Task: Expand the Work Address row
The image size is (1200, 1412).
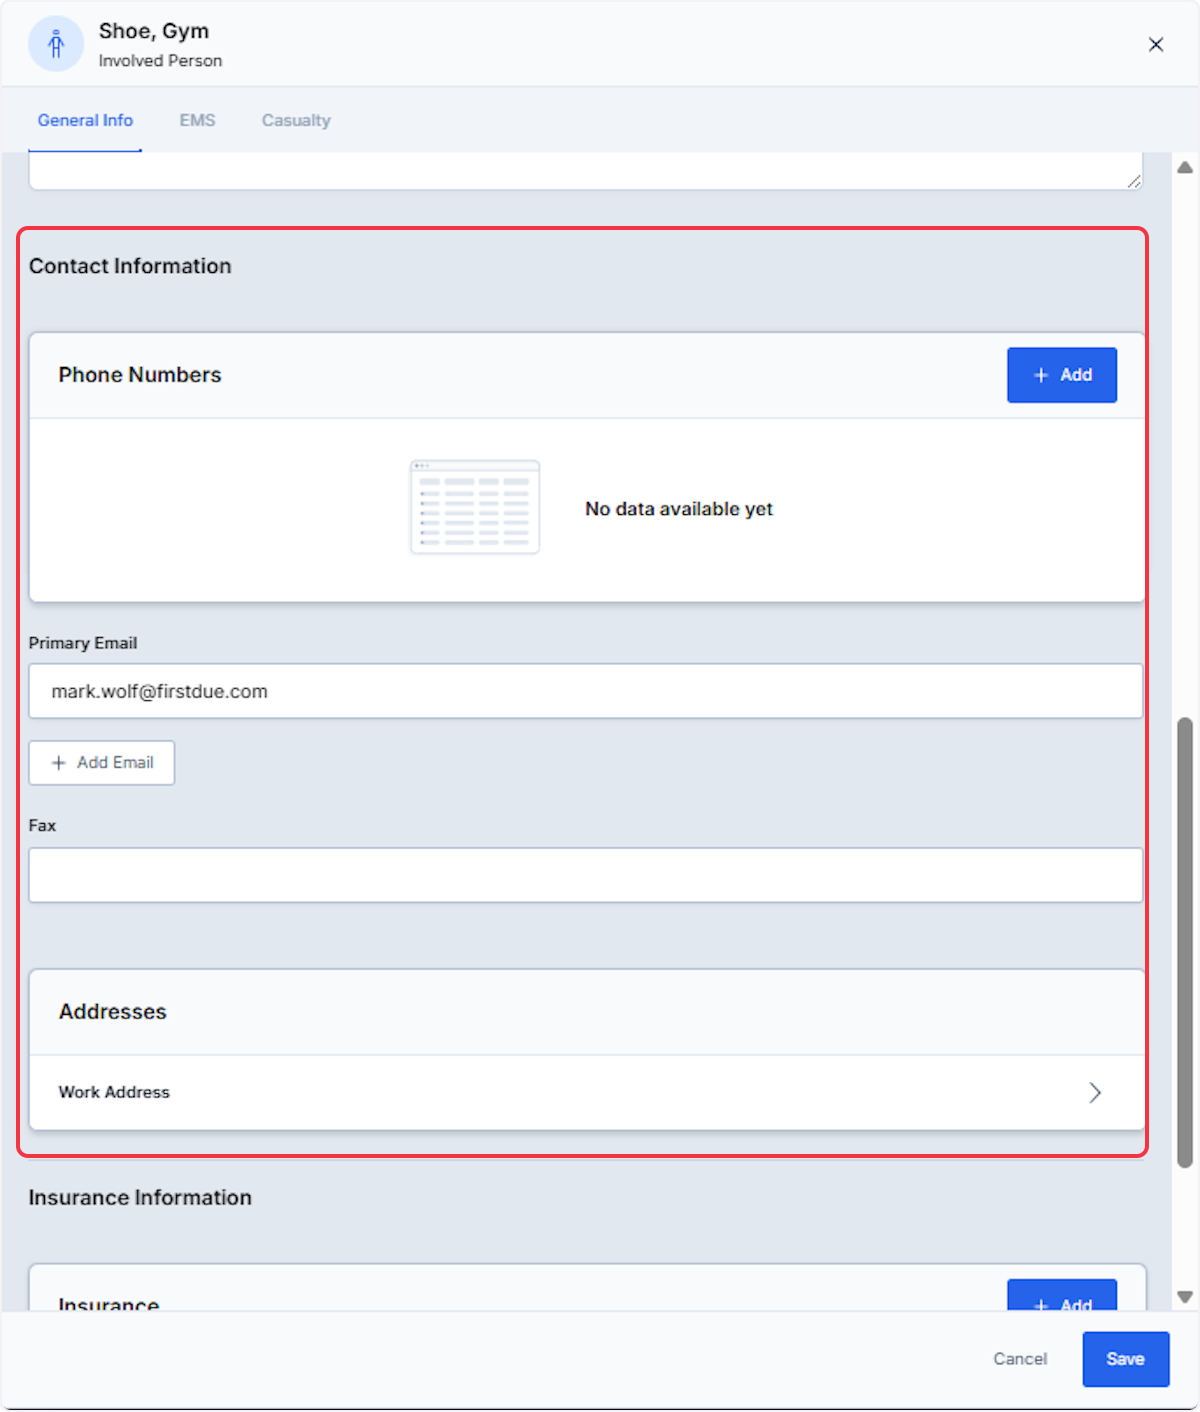Action: [587, 1092]
